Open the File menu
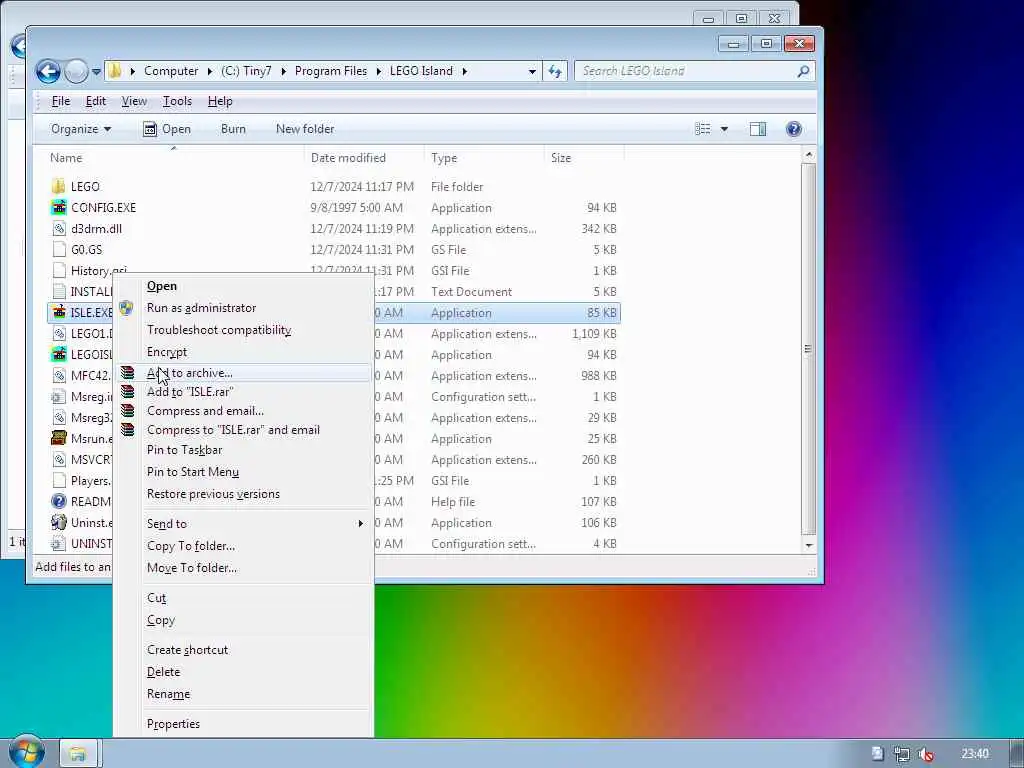 [x=61, y=101]
